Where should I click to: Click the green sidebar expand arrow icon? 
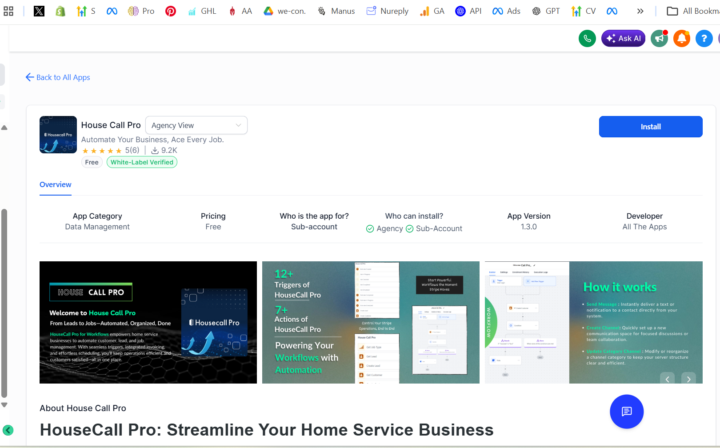pos(8,430)
